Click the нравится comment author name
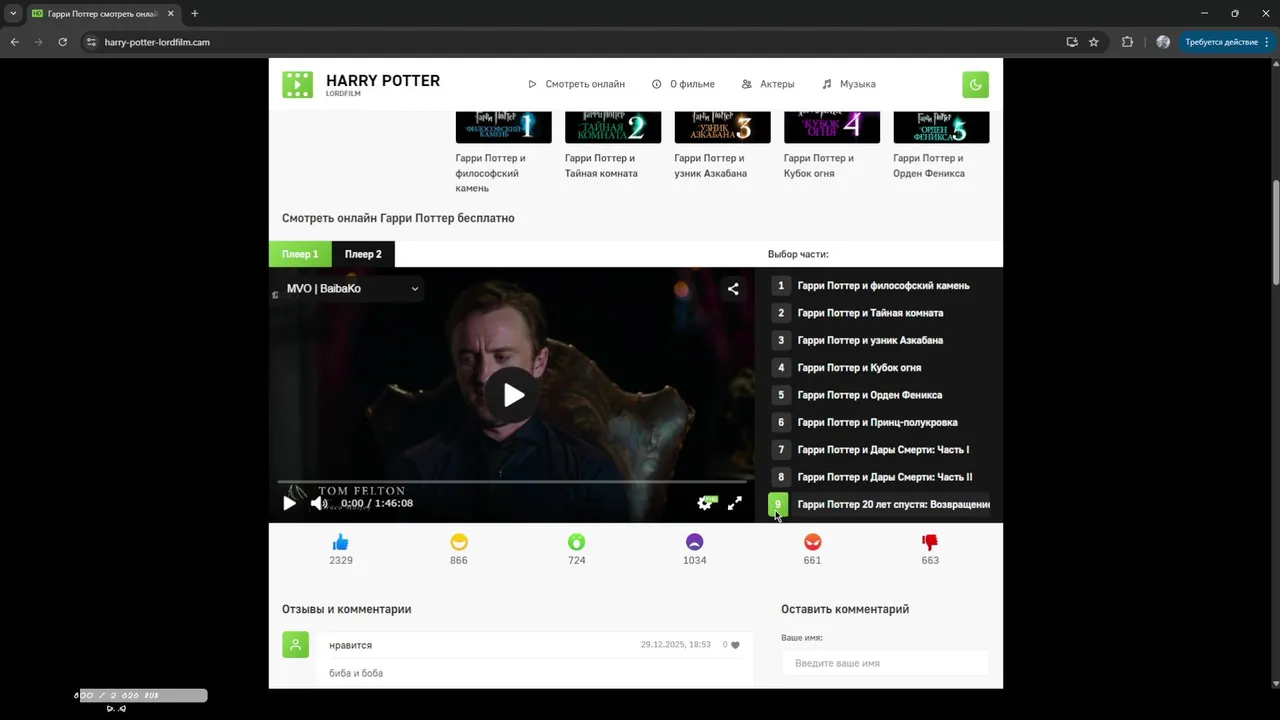This screenshot has height=720, width=1280. (x=351, y=646)
